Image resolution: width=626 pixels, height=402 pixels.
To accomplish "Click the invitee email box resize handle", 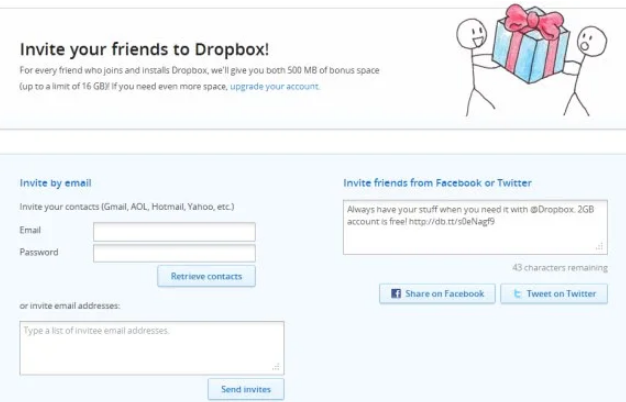I will 276,367.
